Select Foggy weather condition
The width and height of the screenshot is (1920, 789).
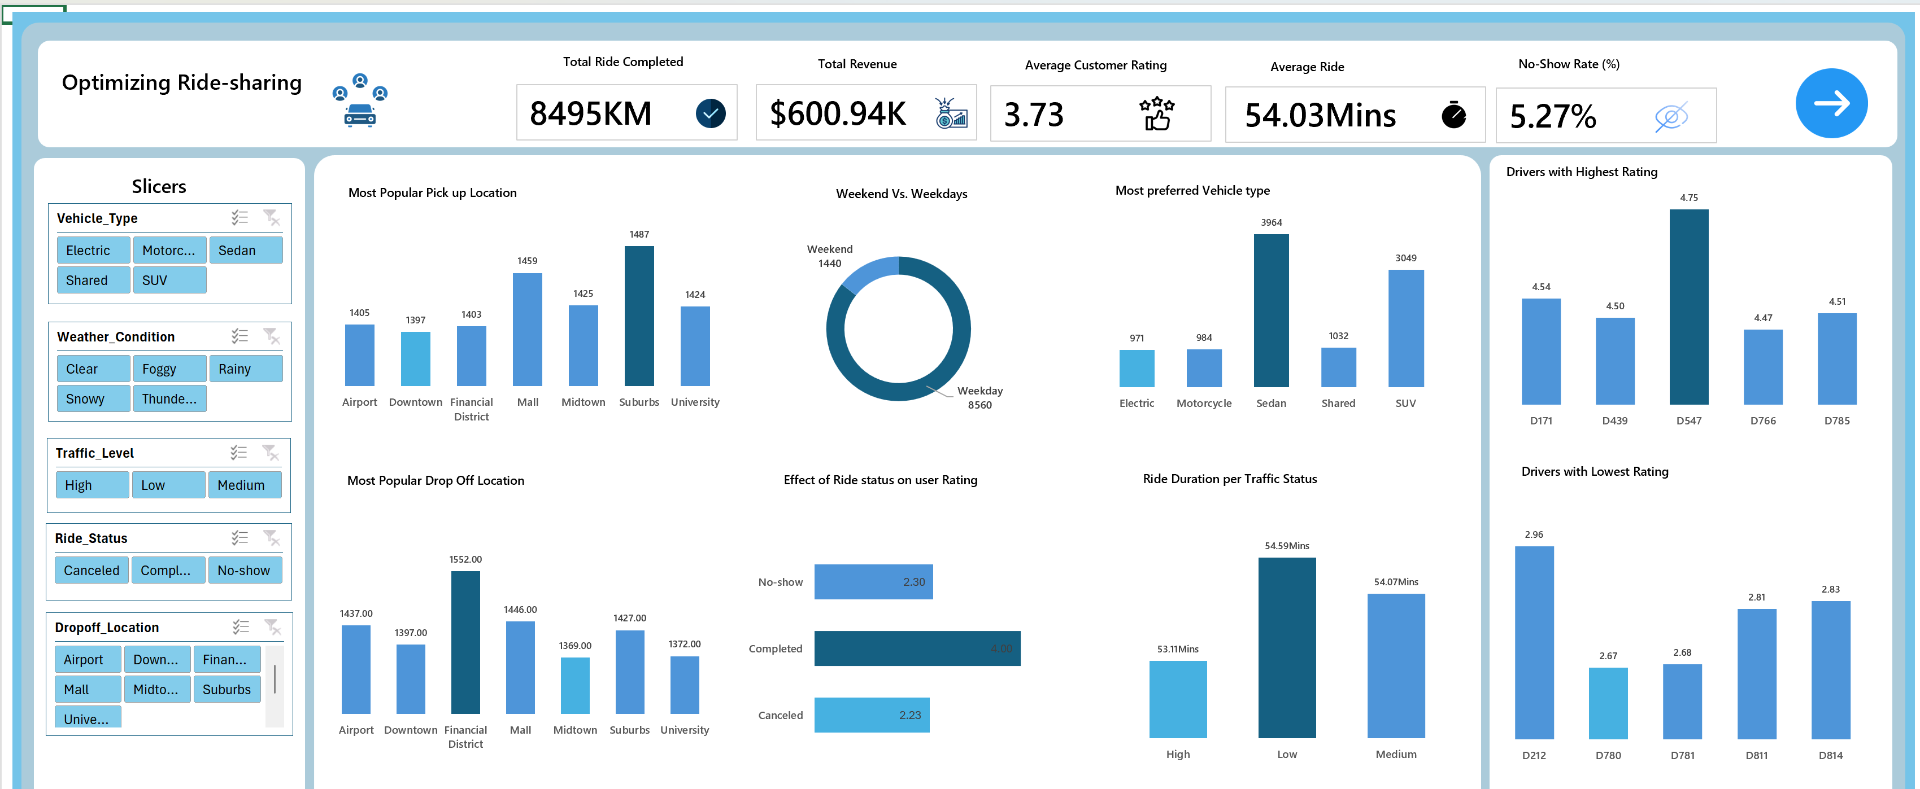tap(169, 369)
